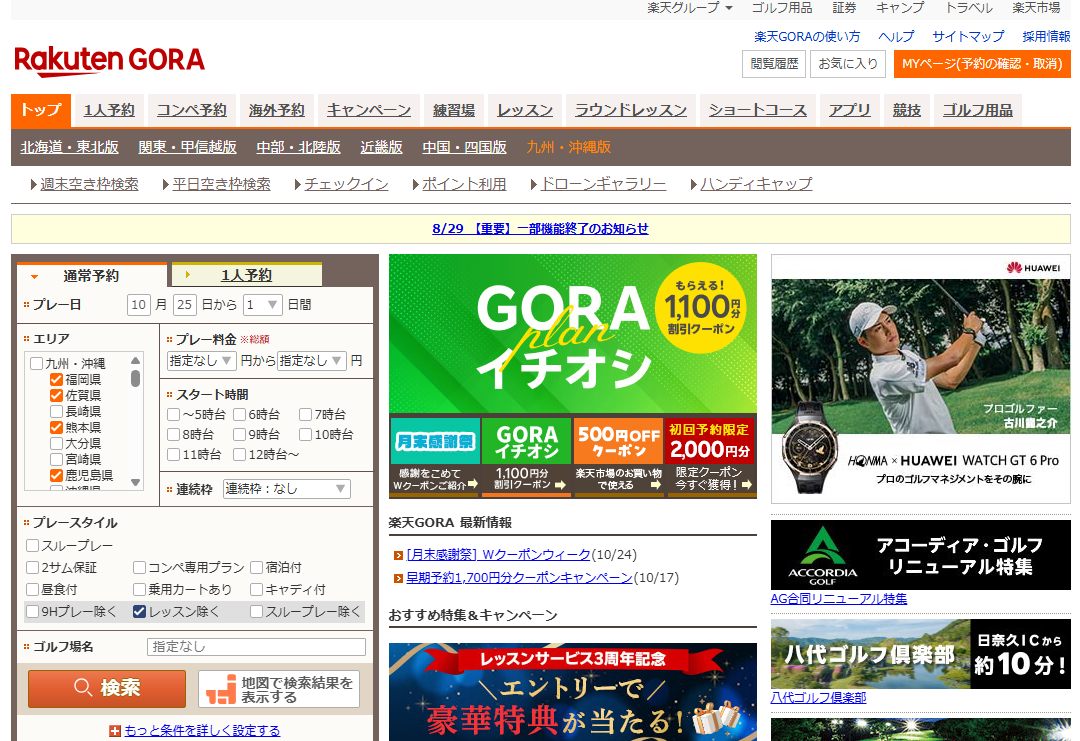The image size is (1080, 741).
Task: Switch to the 1人予約 search tab
Action: (246, 275)
